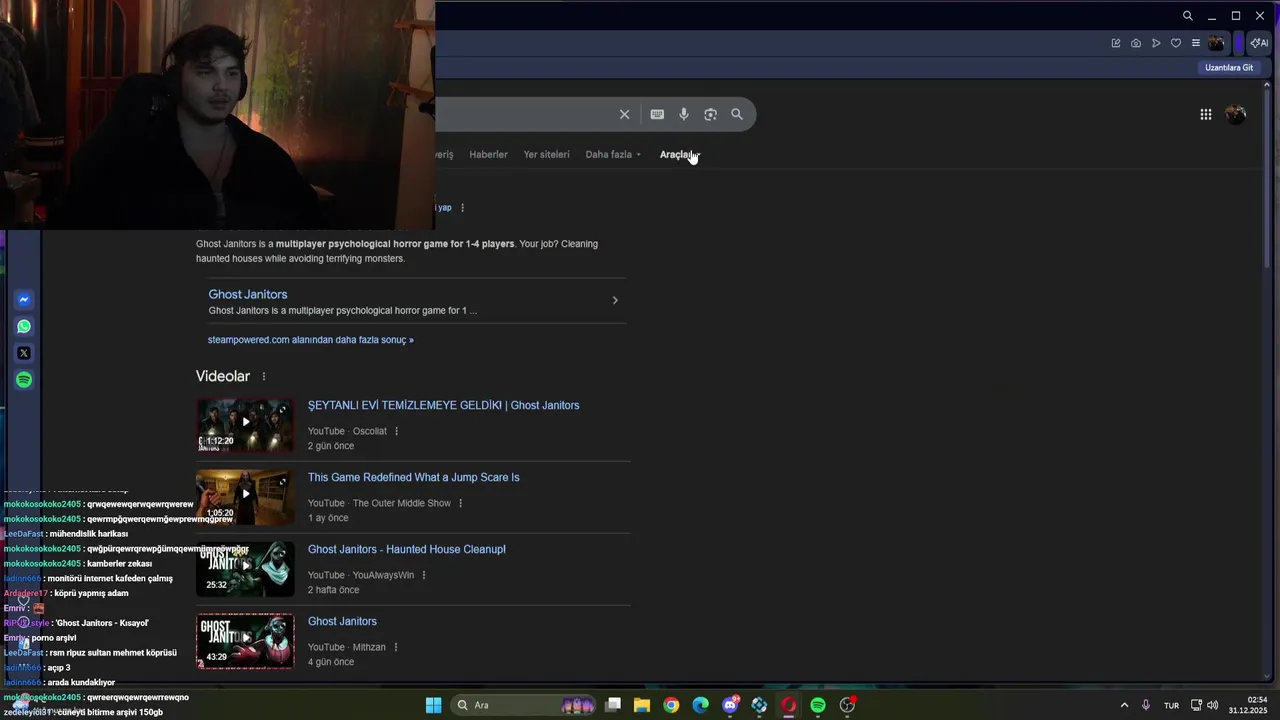Open Task View from the taskbar

(x=613, y=705)
